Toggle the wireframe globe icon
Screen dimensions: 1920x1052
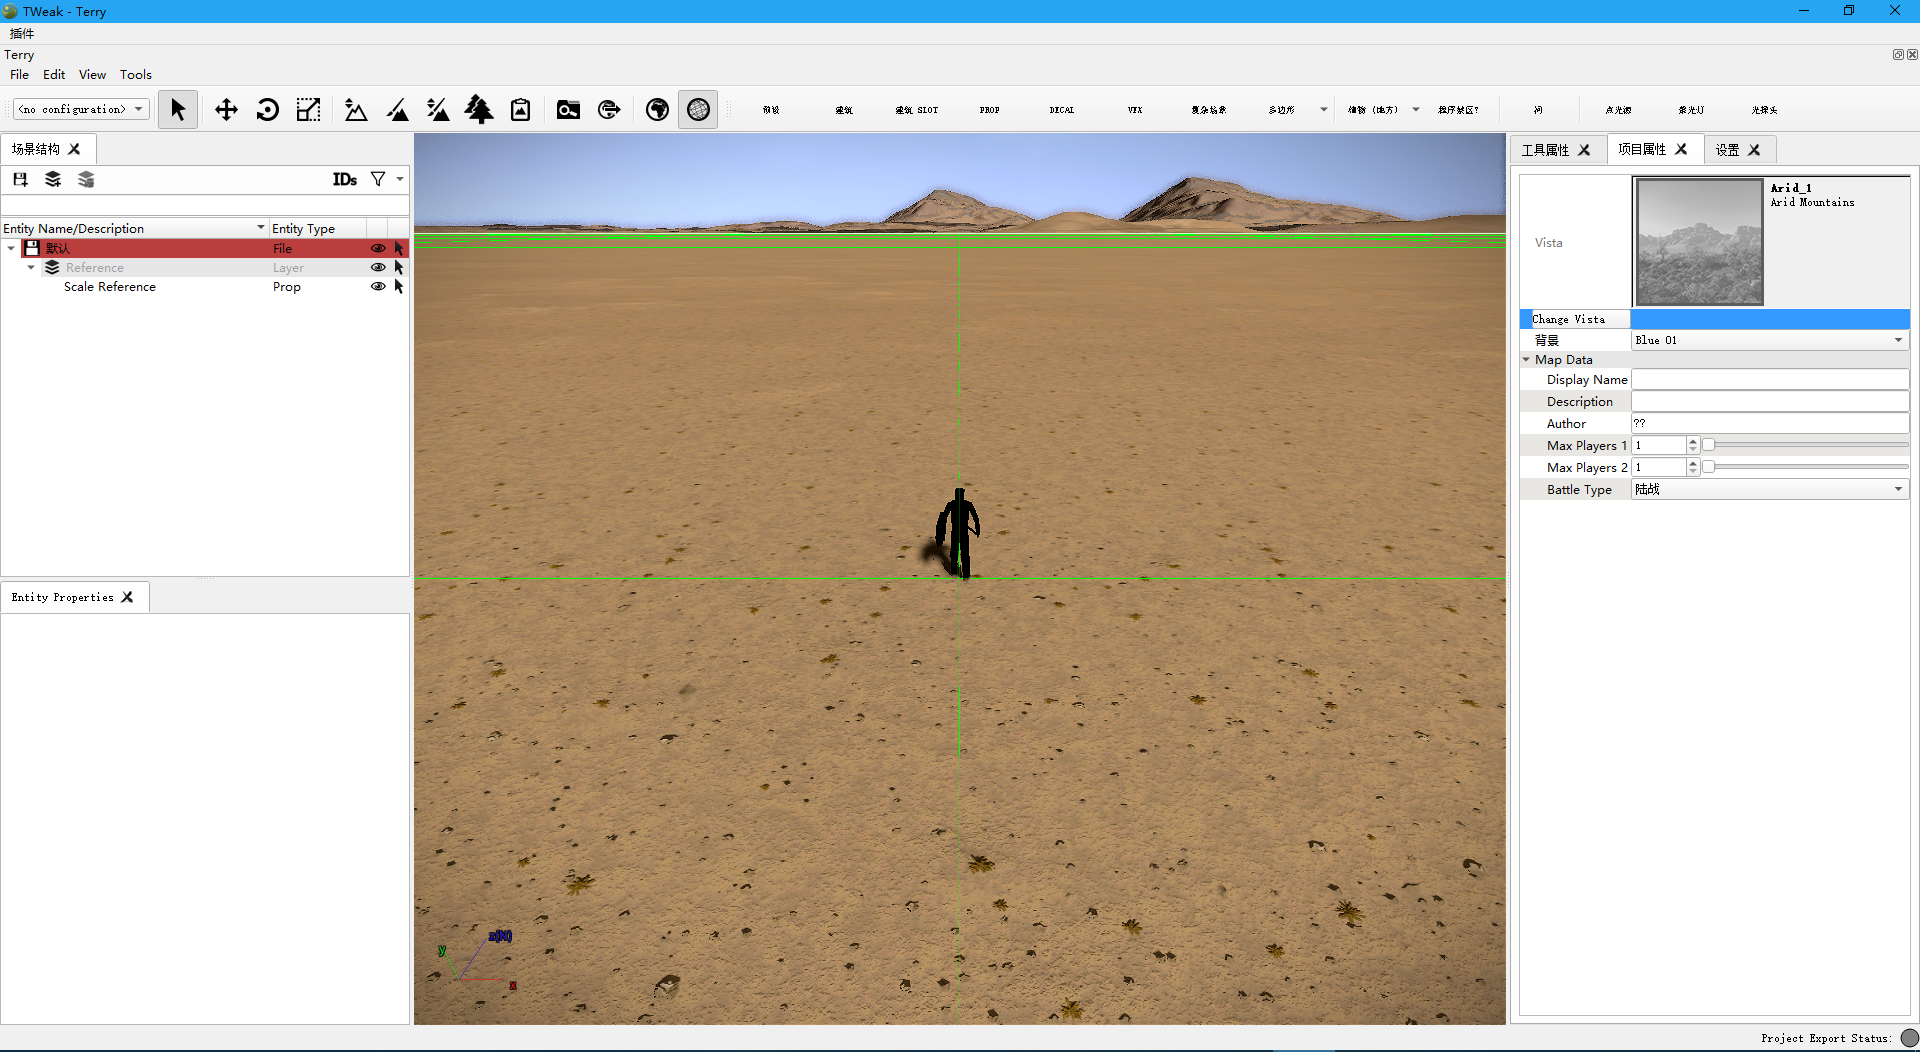[x=698, y=109]
